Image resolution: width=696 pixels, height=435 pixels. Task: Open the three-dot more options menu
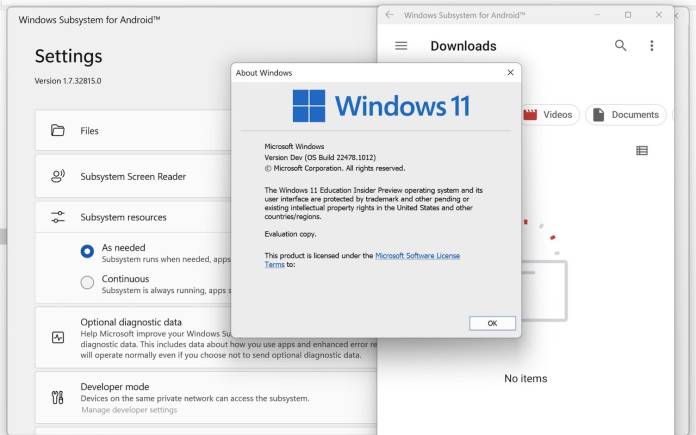click(652, 46)
